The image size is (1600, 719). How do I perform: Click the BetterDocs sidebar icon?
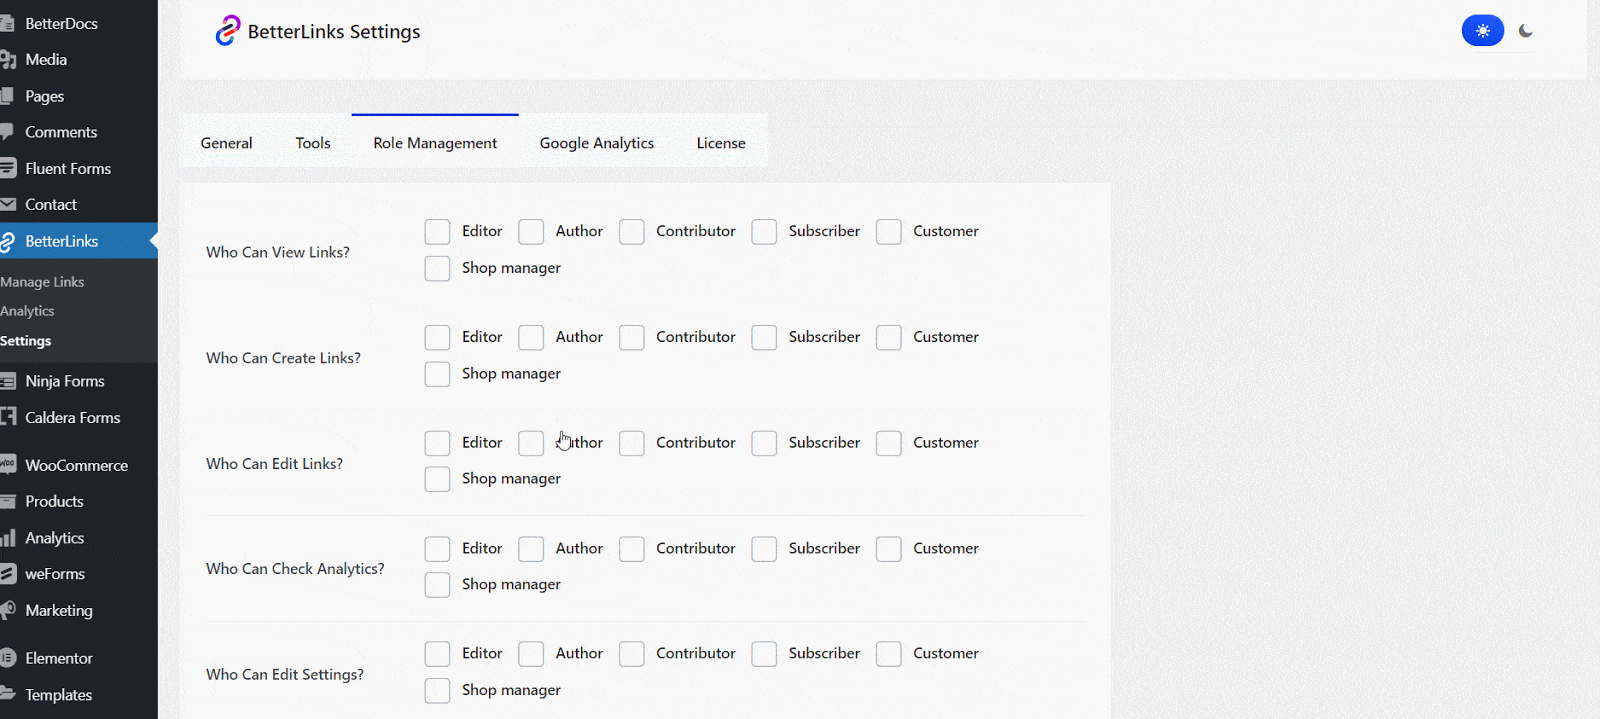click(x=8, y=23)
